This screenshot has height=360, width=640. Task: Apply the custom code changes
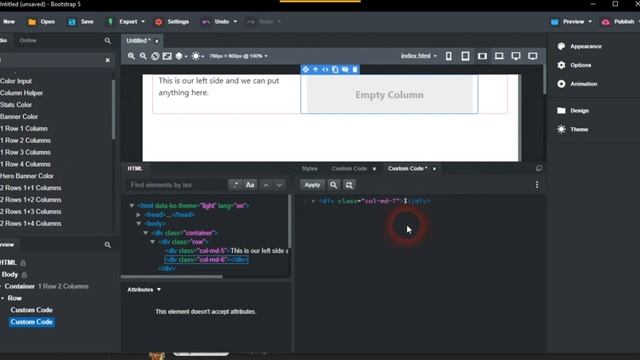pos(312,185)
